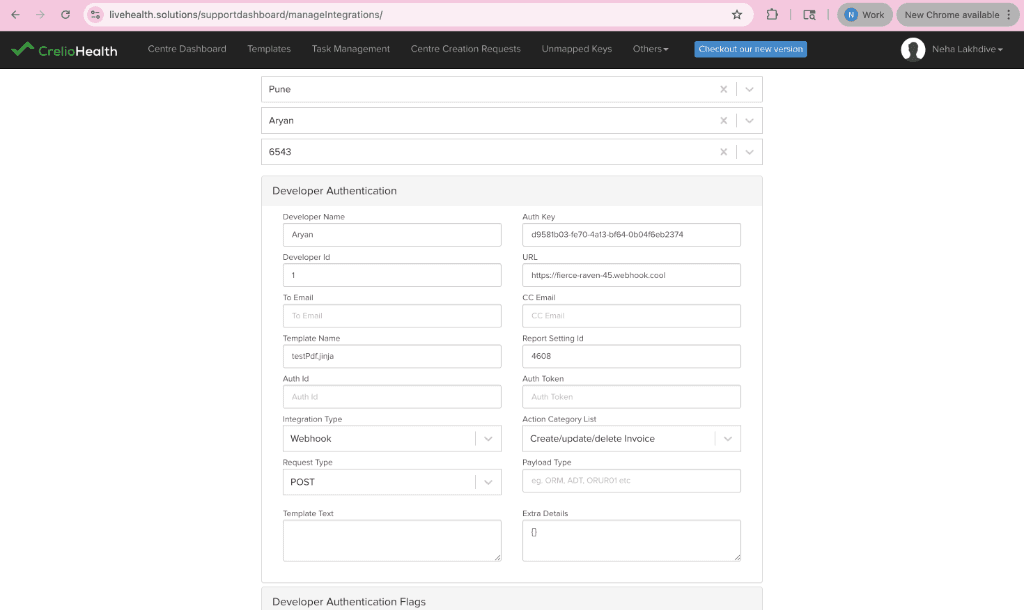The image size is (1024, 610).
Task: Grab the Template Text resize handle
Action: click(x=498, y=558)
